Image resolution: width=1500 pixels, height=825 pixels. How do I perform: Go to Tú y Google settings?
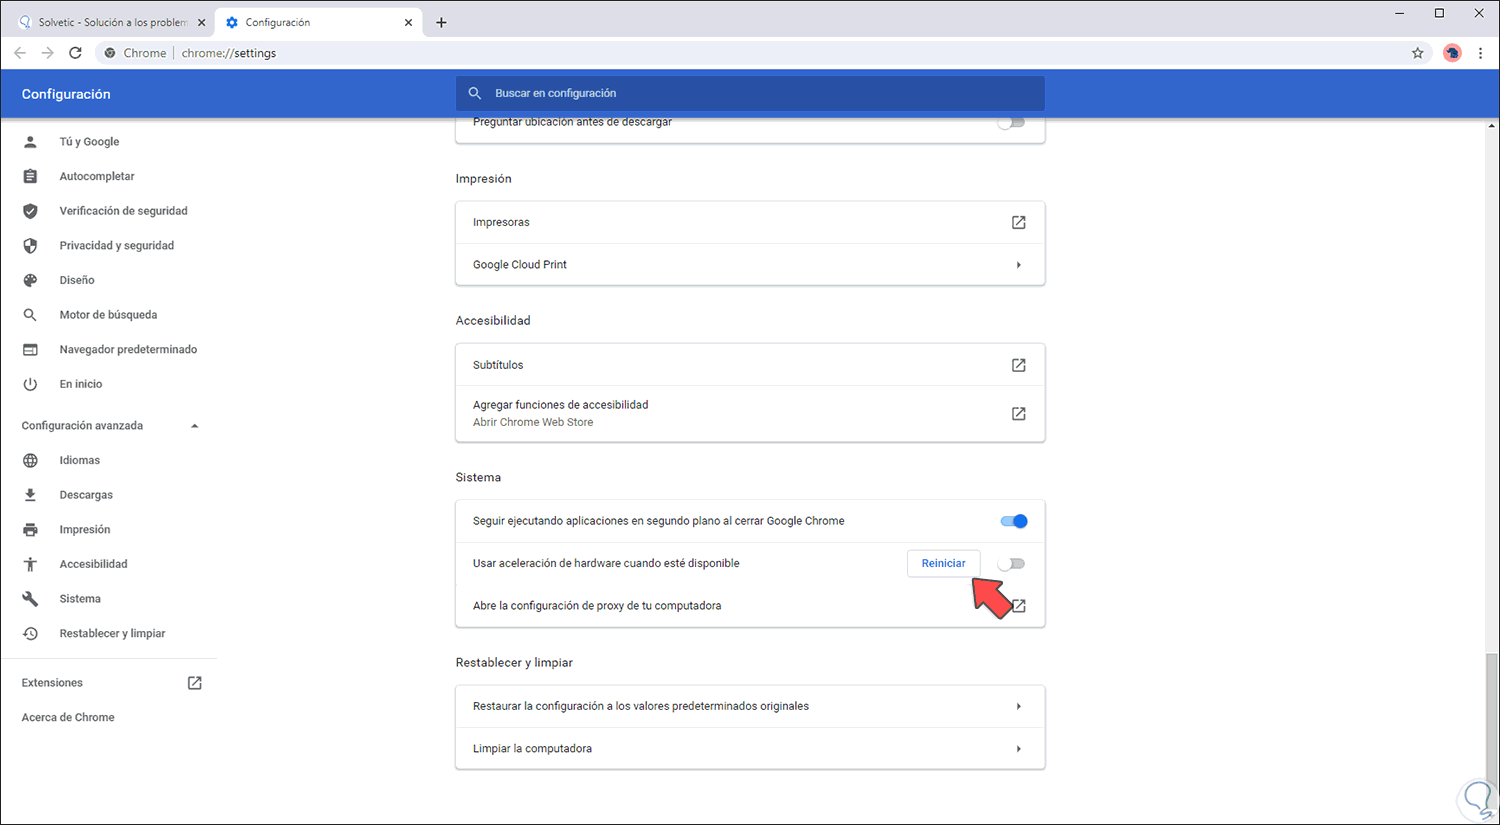(89, 142)
